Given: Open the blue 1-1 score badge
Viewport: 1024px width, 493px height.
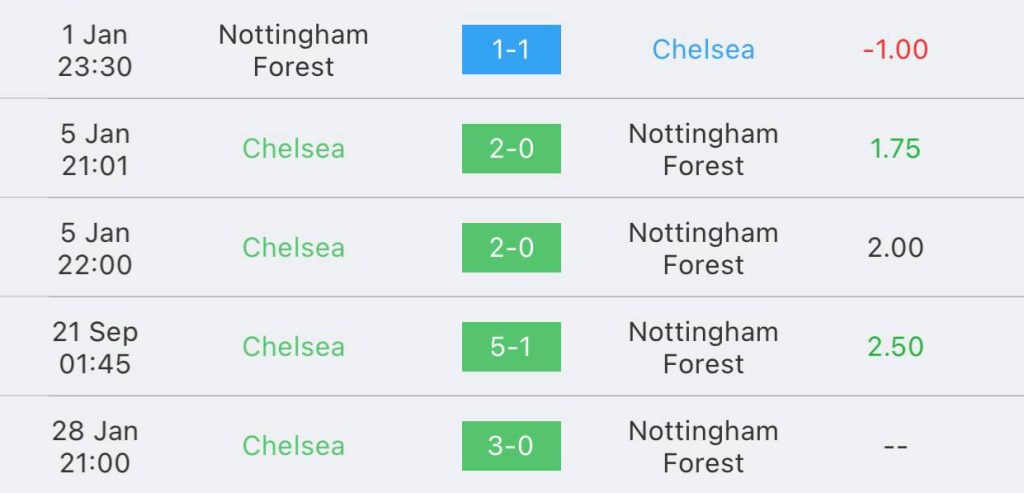Looking at the screenshot, I should (x=511, y=50).
